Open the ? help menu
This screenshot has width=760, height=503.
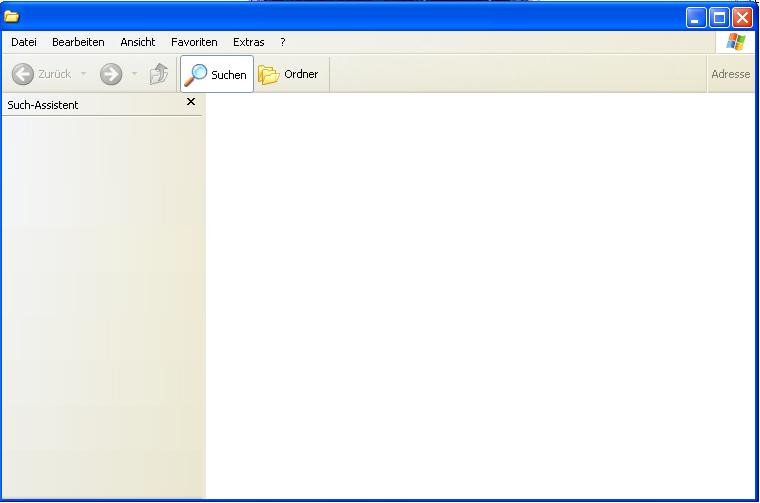click(283, 42)
